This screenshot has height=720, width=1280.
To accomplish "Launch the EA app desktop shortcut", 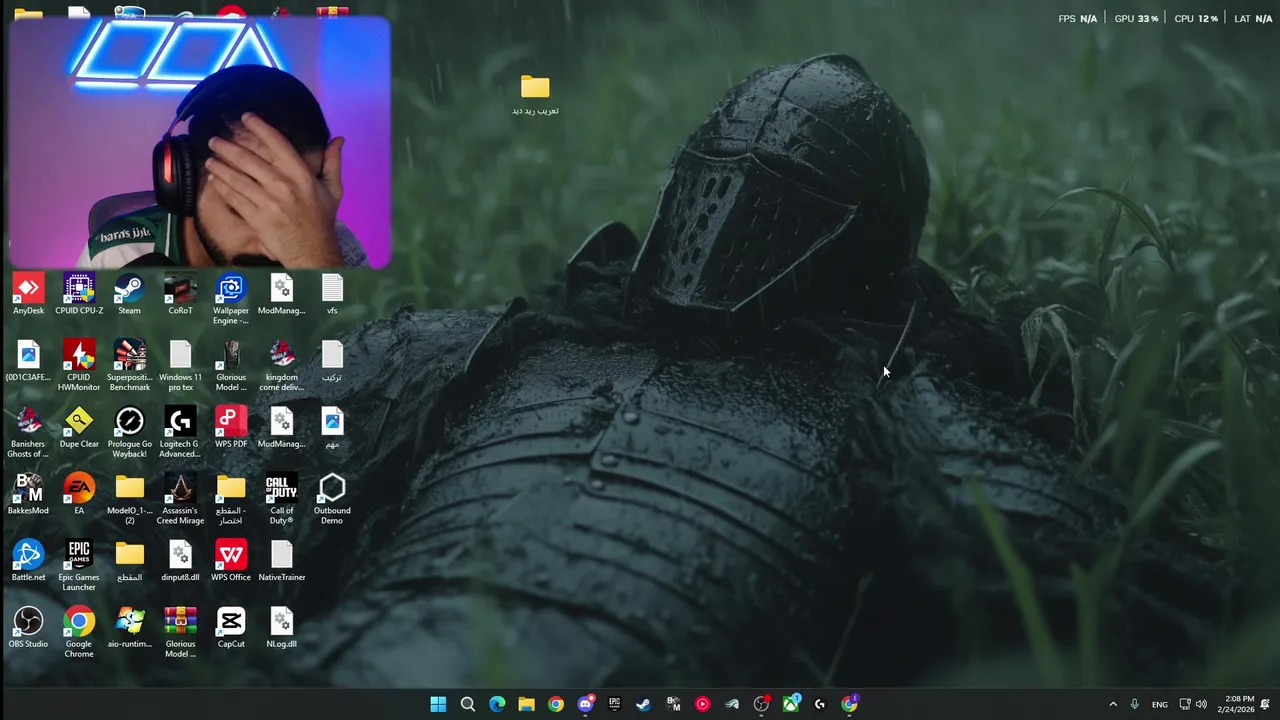I will point(79,495).
